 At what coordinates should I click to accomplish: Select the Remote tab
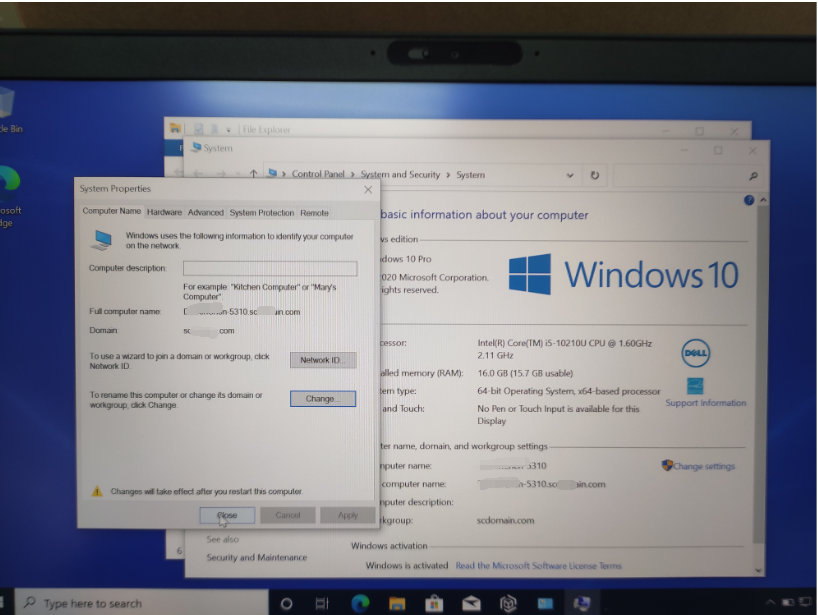[x=314, y=213]
